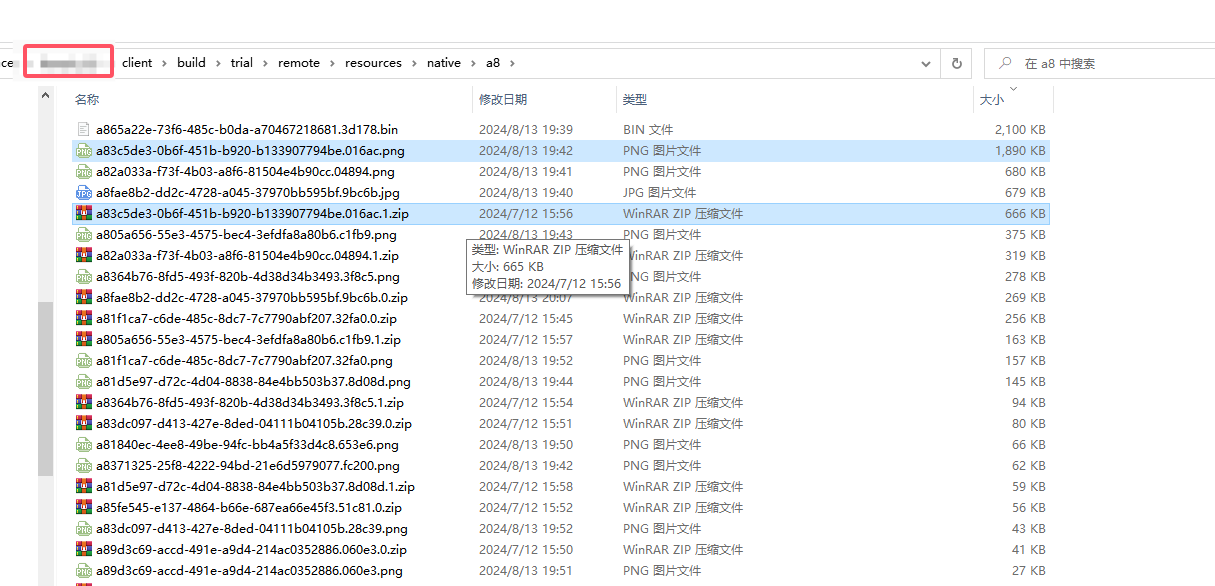Expand the chevron after native in path
Screen dimensions: 1215x586
click(x=474, y=63)
